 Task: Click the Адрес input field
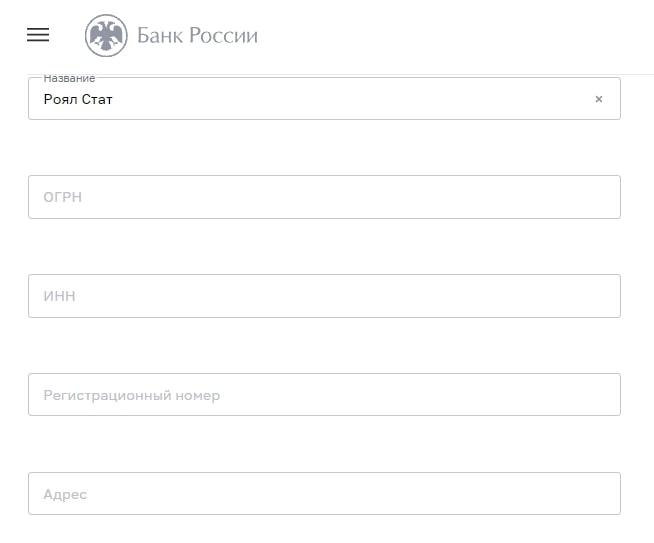[324, 493]
